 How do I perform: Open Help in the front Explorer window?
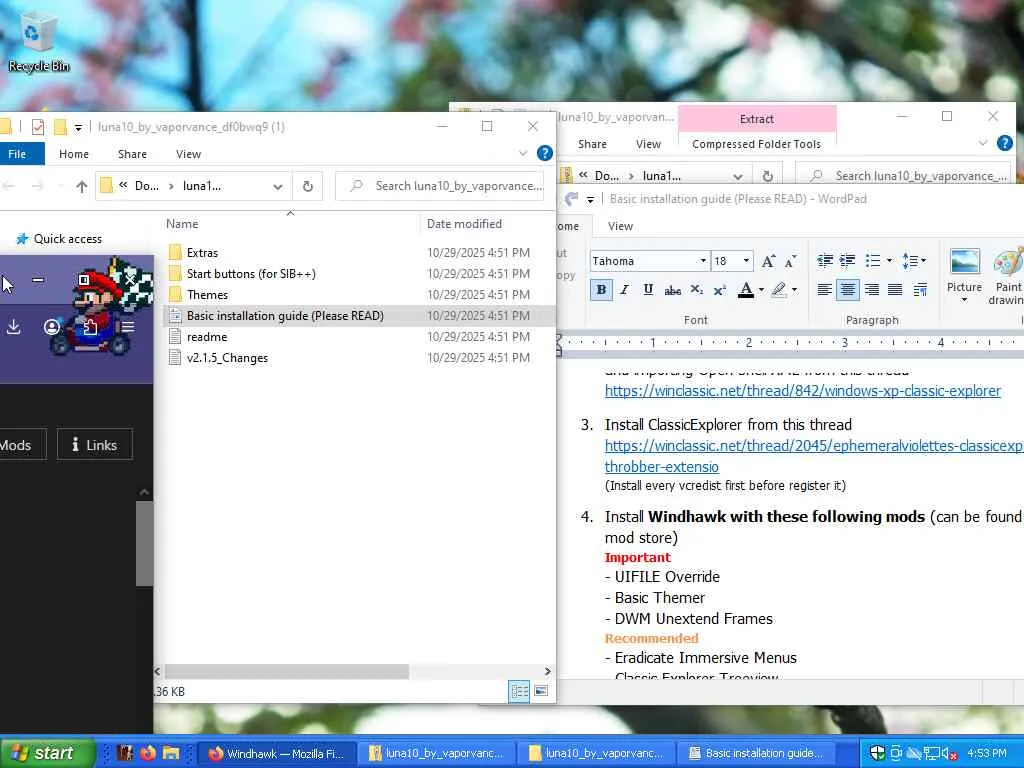545,153
